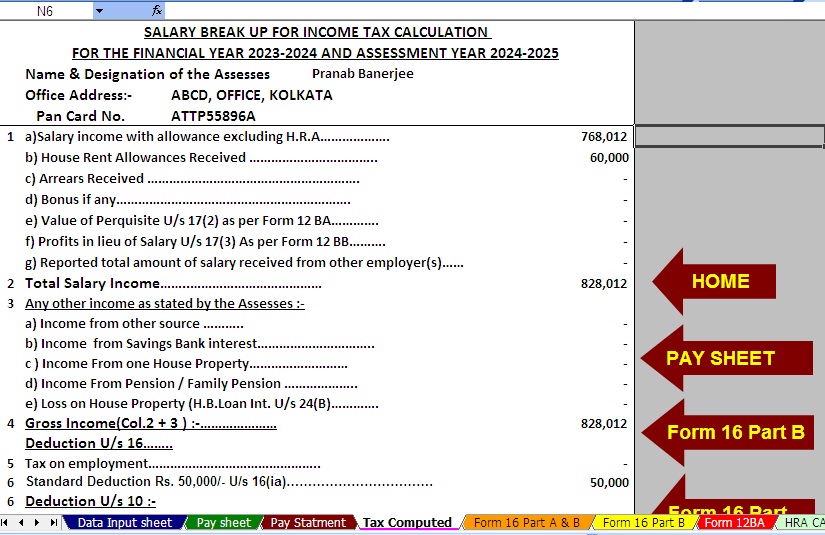Viewport: 825px width, 535px height.
Task: Click the Deduction U/s 10 heading
Action: [x=90, y=501]
